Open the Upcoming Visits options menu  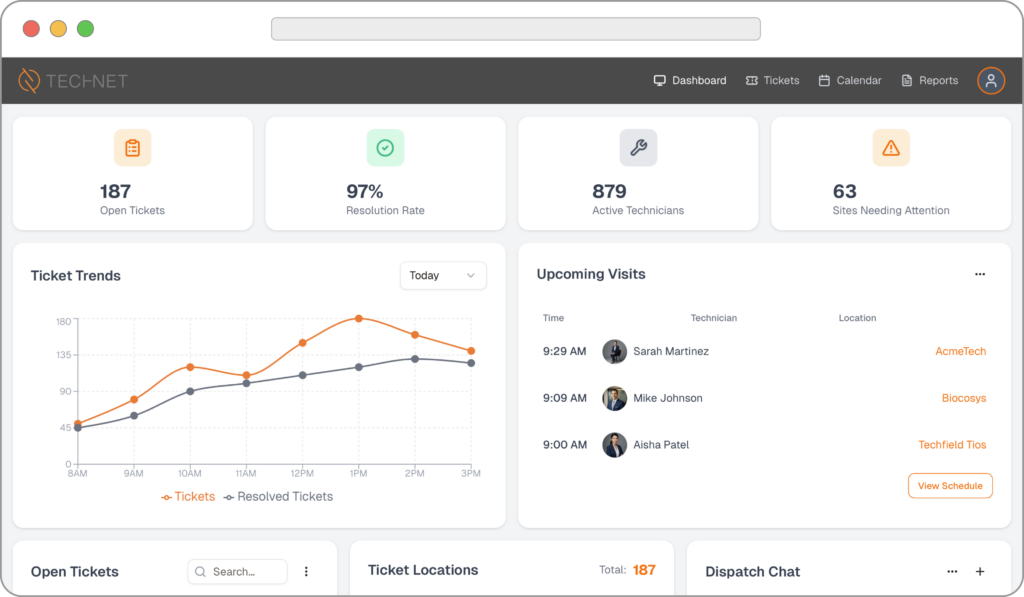click(x=980, y=274)
